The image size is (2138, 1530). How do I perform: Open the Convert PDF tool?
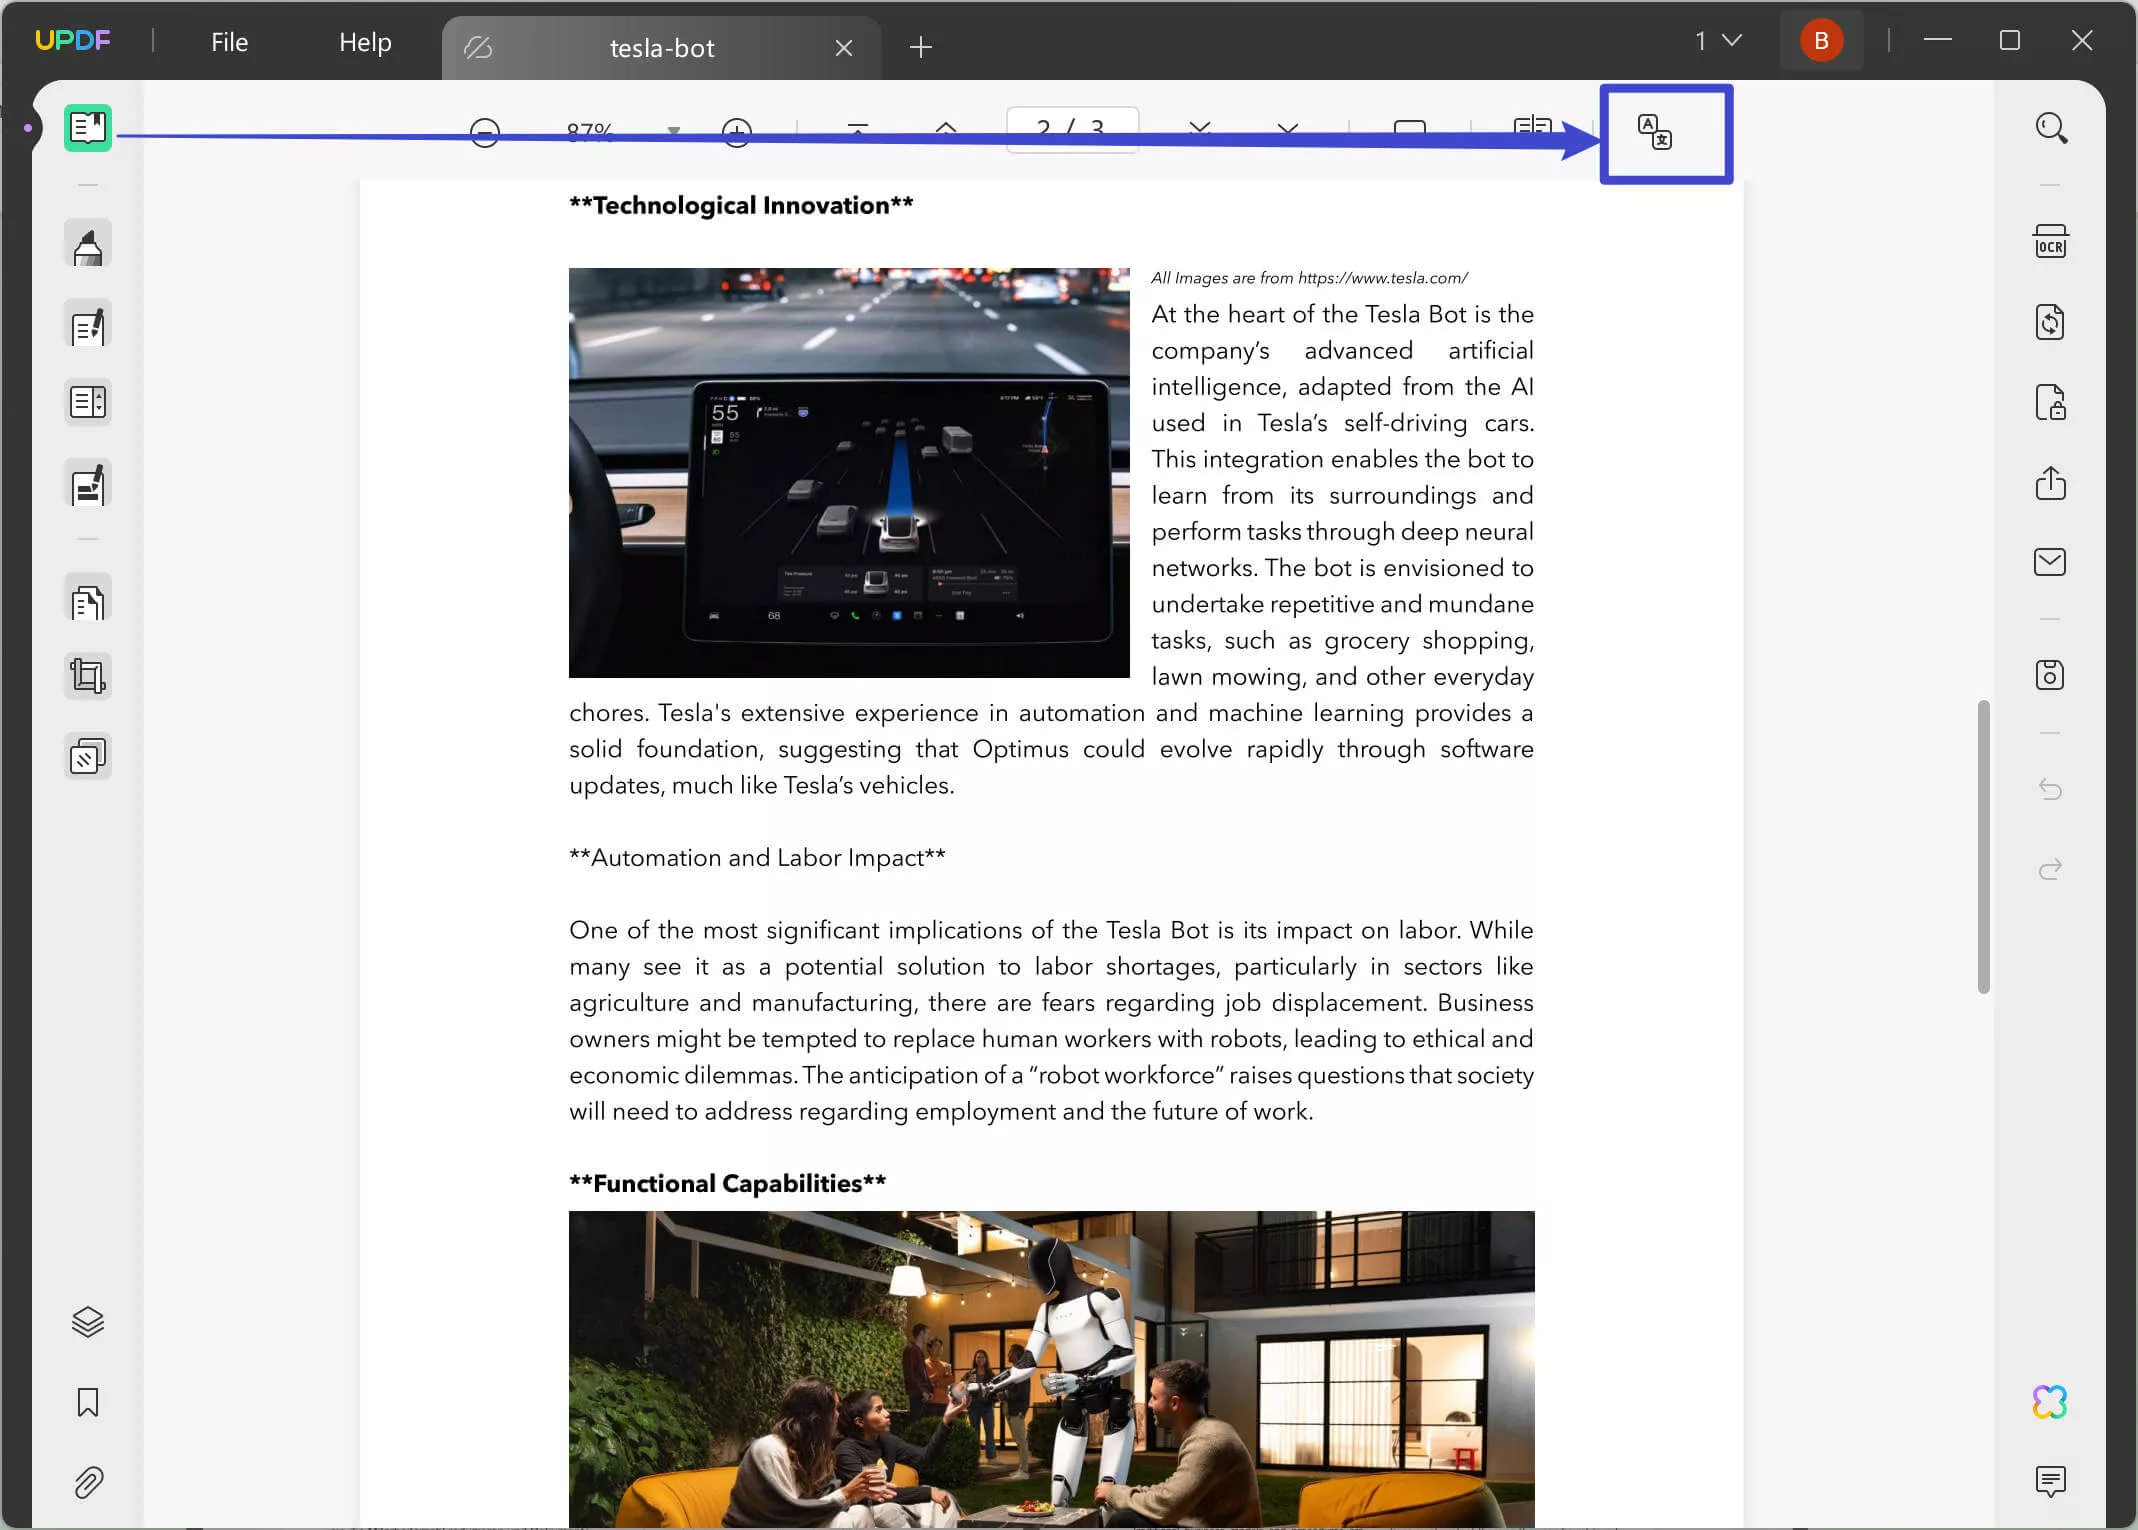point(2051,322)
